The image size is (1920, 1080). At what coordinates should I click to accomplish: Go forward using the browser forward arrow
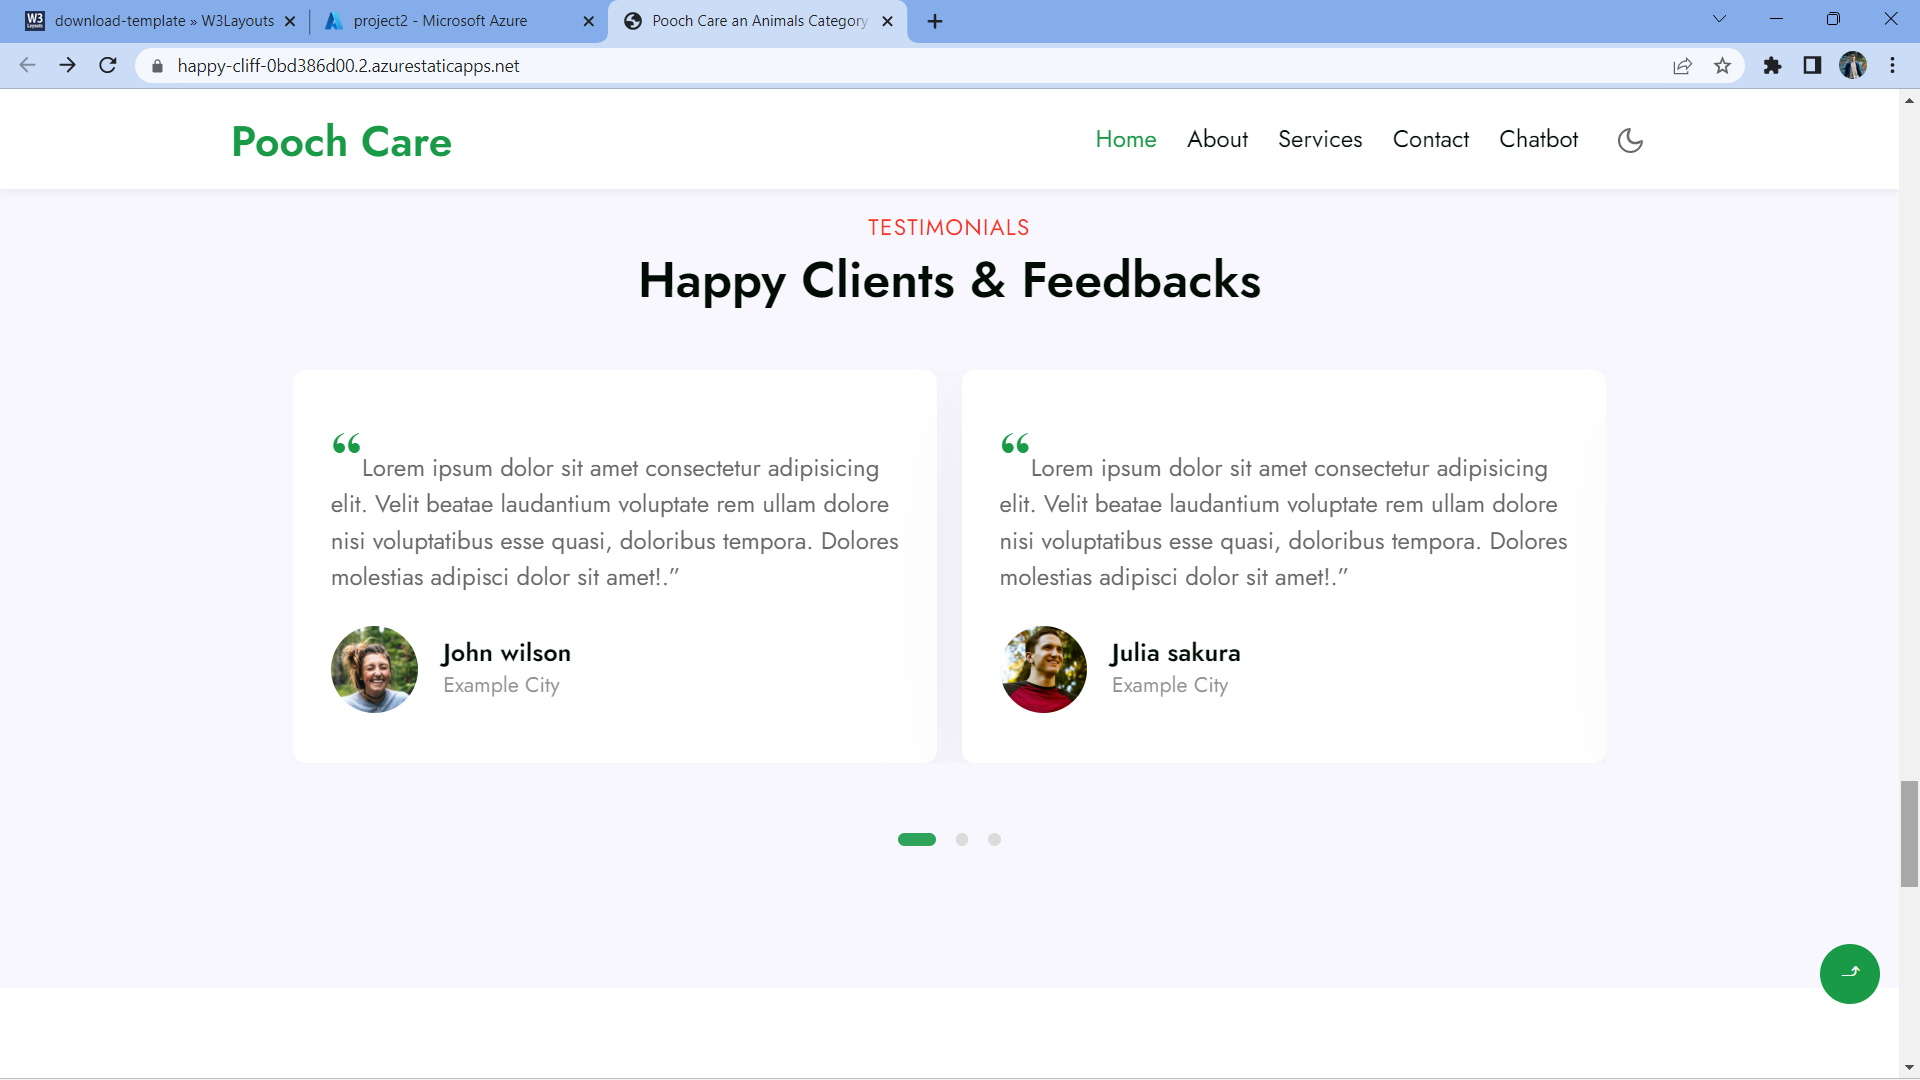pyautogui.click(x=67, y=66)
